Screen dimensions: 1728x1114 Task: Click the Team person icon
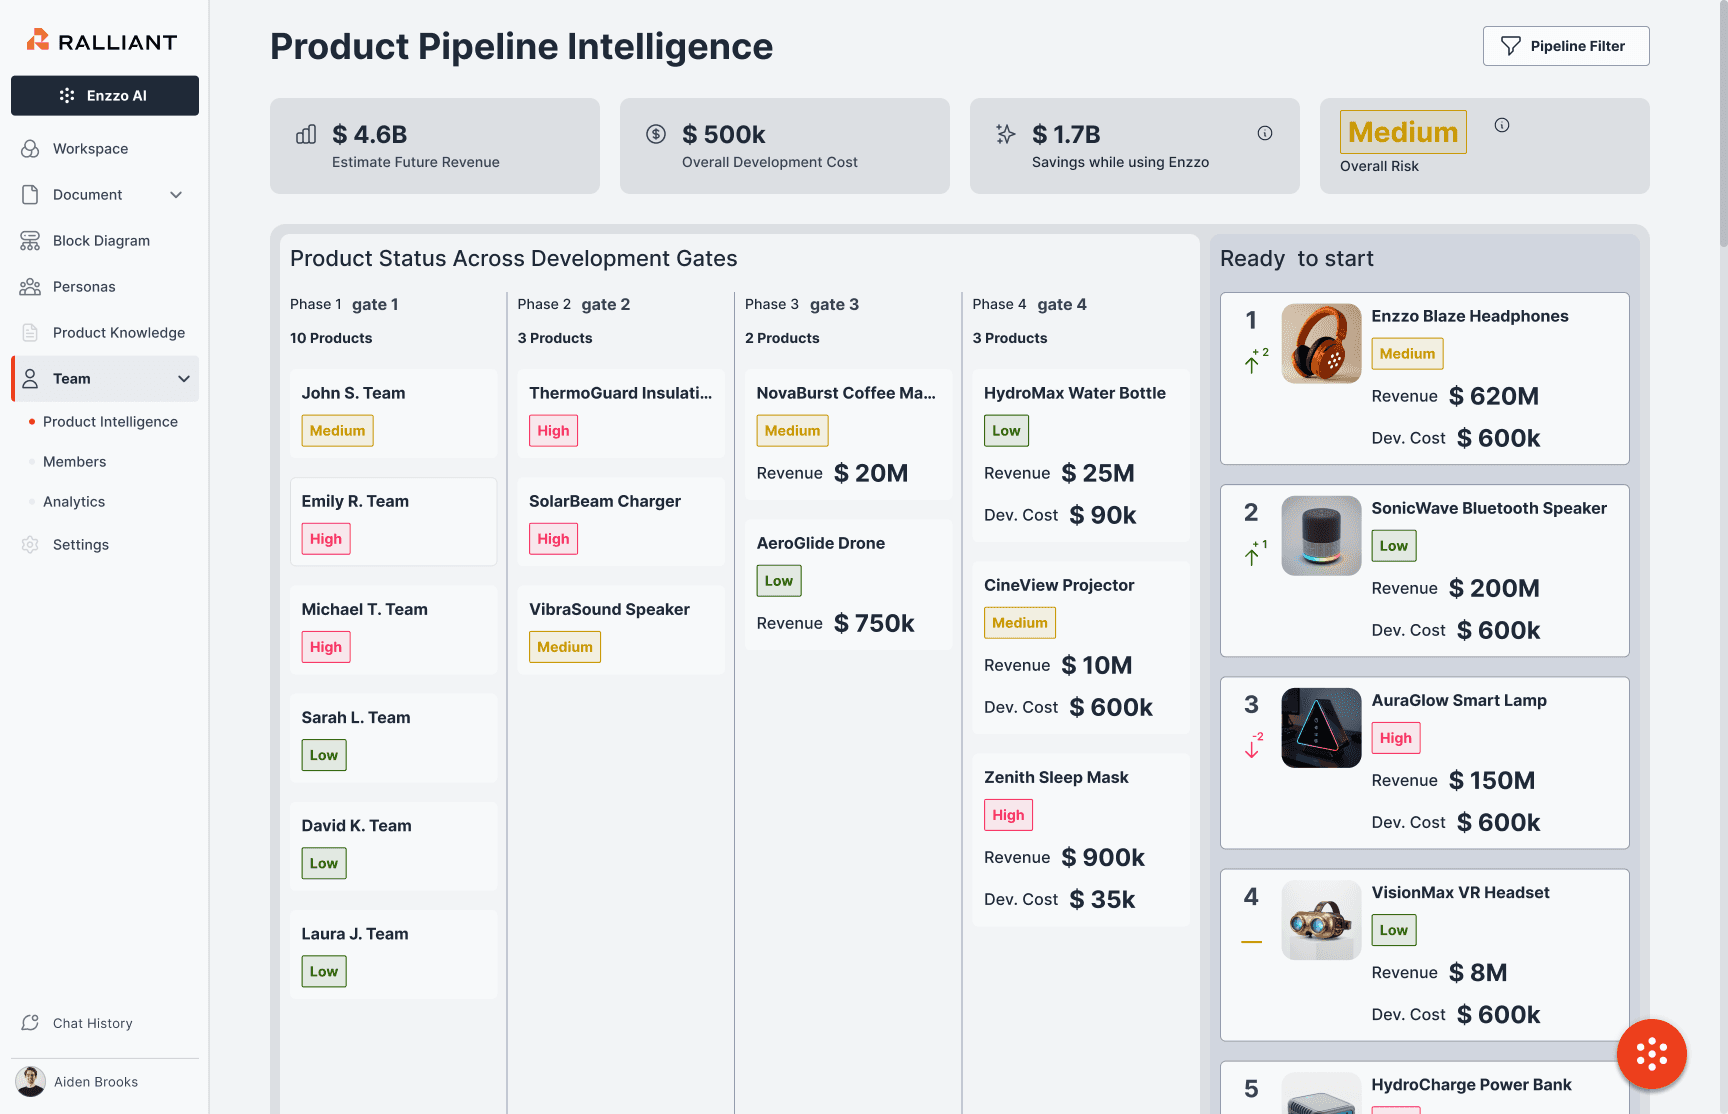click(x=30, y=379)
